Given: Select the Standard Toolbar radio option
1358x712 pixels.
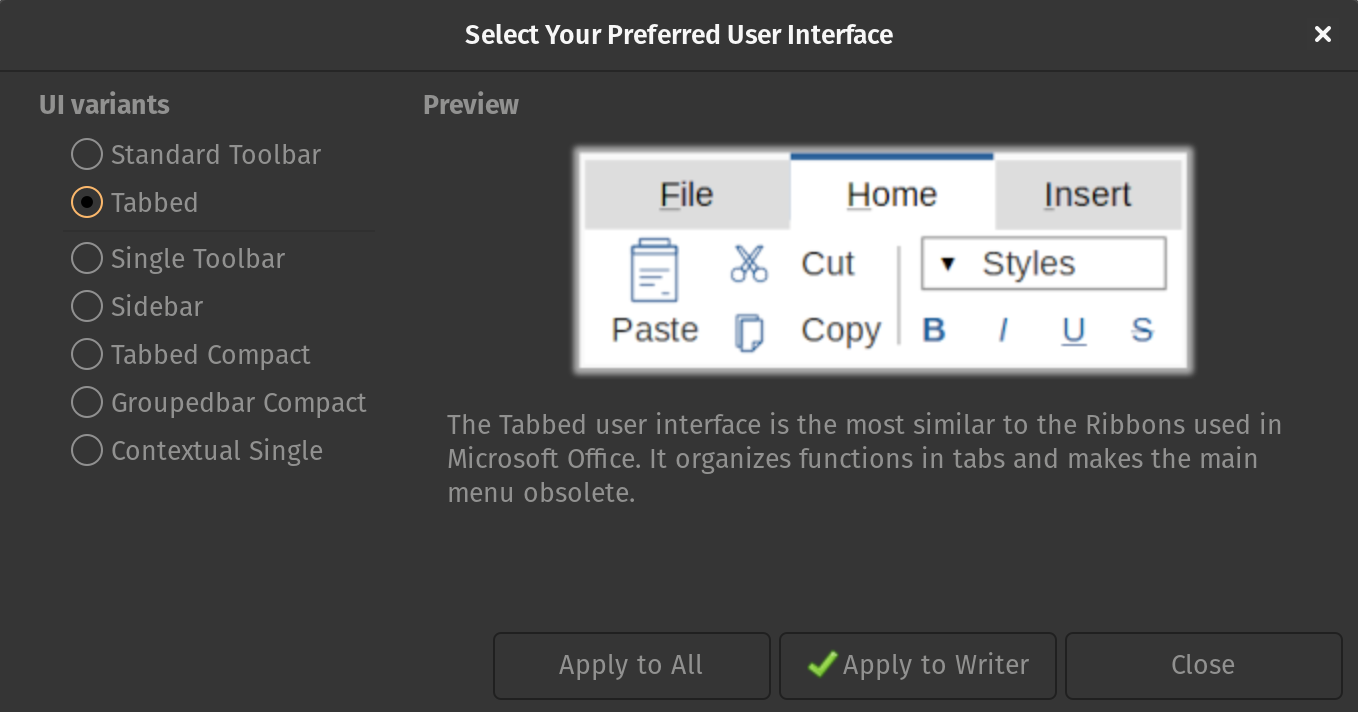Looking at the screenshot, I should (x=87, y=154).
